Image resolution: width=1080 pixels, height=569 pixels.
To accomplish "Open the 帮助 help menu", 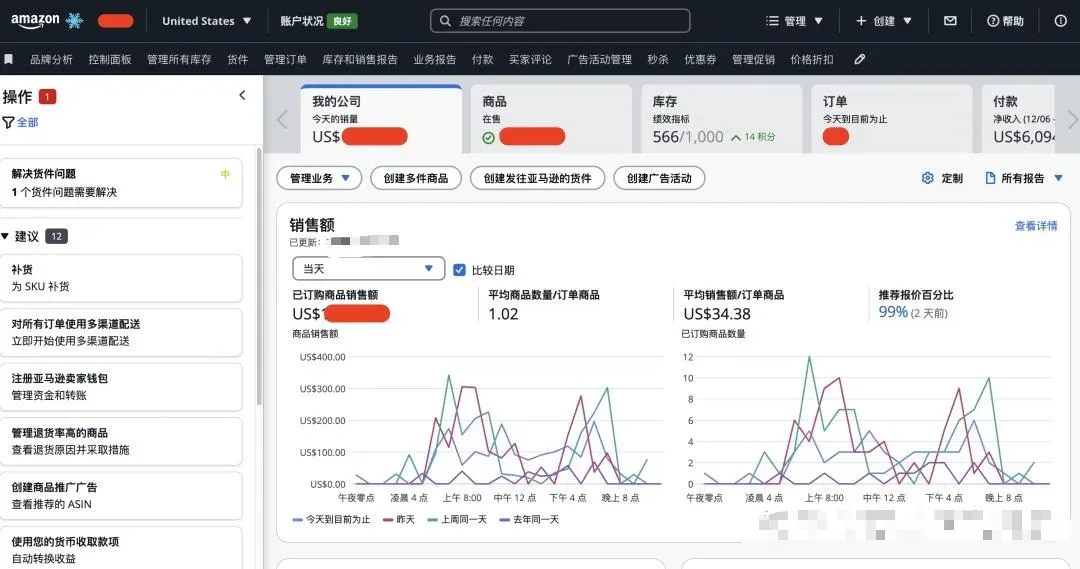I will click(x=1005, y=21).
